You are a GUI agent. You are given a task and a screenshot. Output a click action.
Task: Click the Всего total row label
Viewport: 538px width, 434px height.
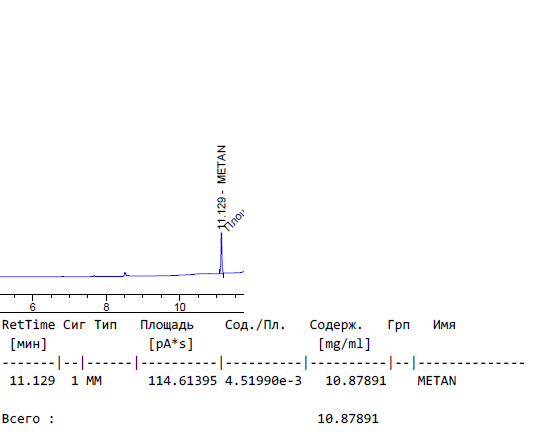coord(28,419)
